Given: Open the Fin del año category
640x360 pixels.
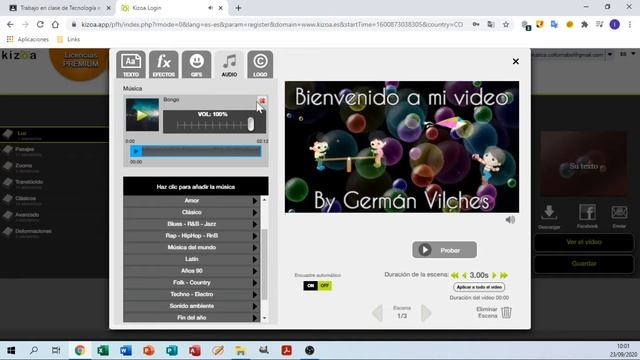Looking at the screenshot, I should coord(191,318).
